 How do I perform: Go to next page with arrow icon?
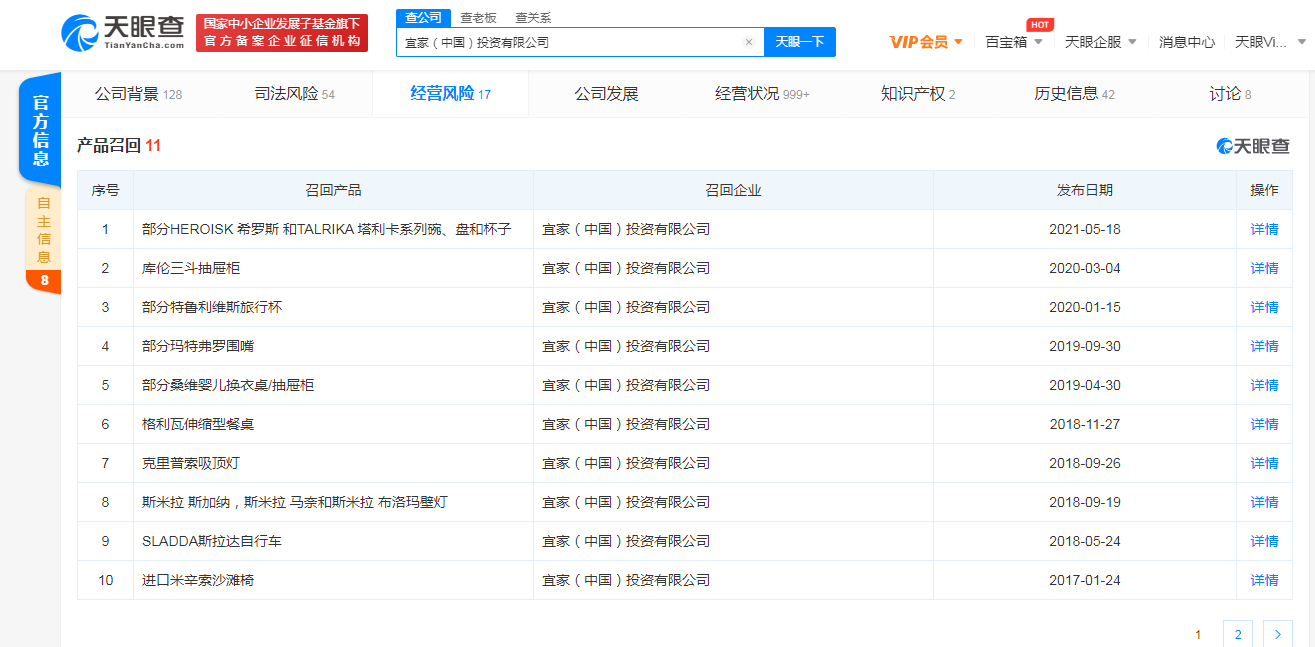tap(1277, 634)
